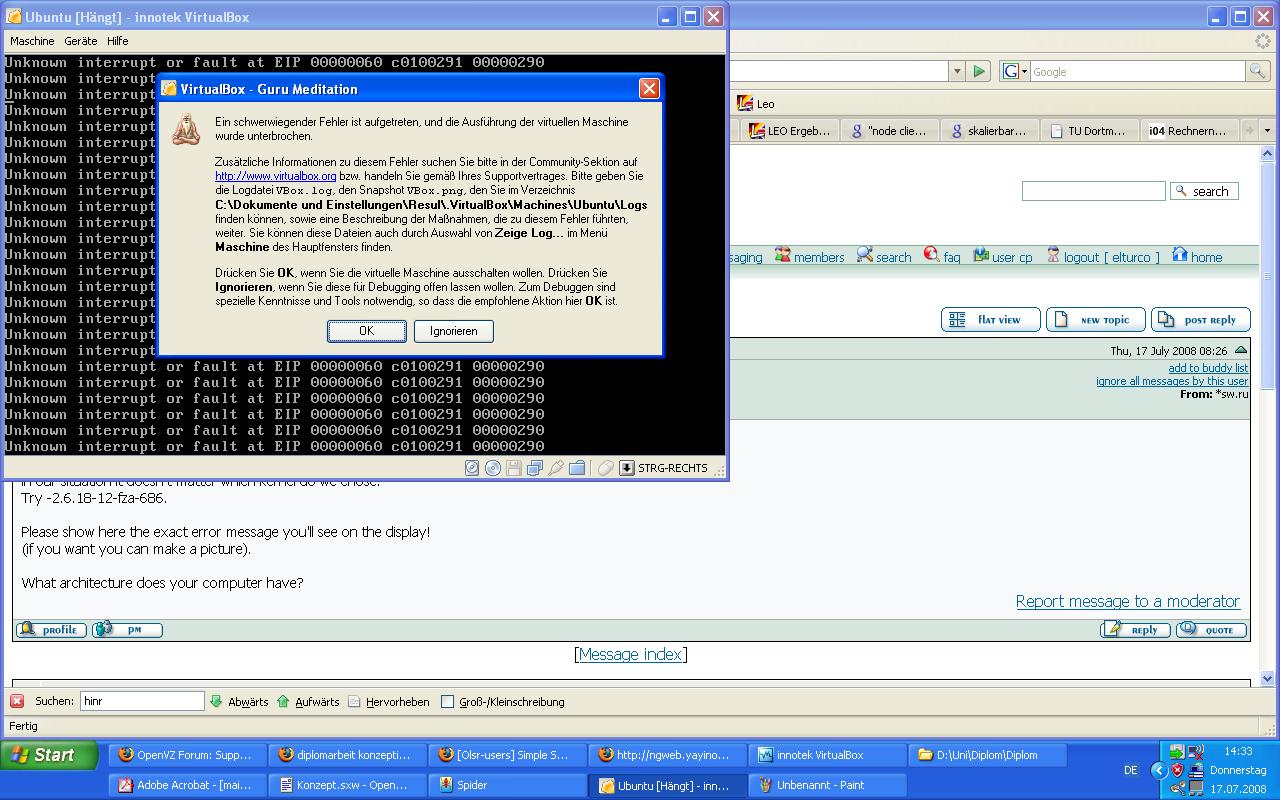Screen dimensions: 1280x800
Task: Close the find bar with red X
Action: point(17,701)
